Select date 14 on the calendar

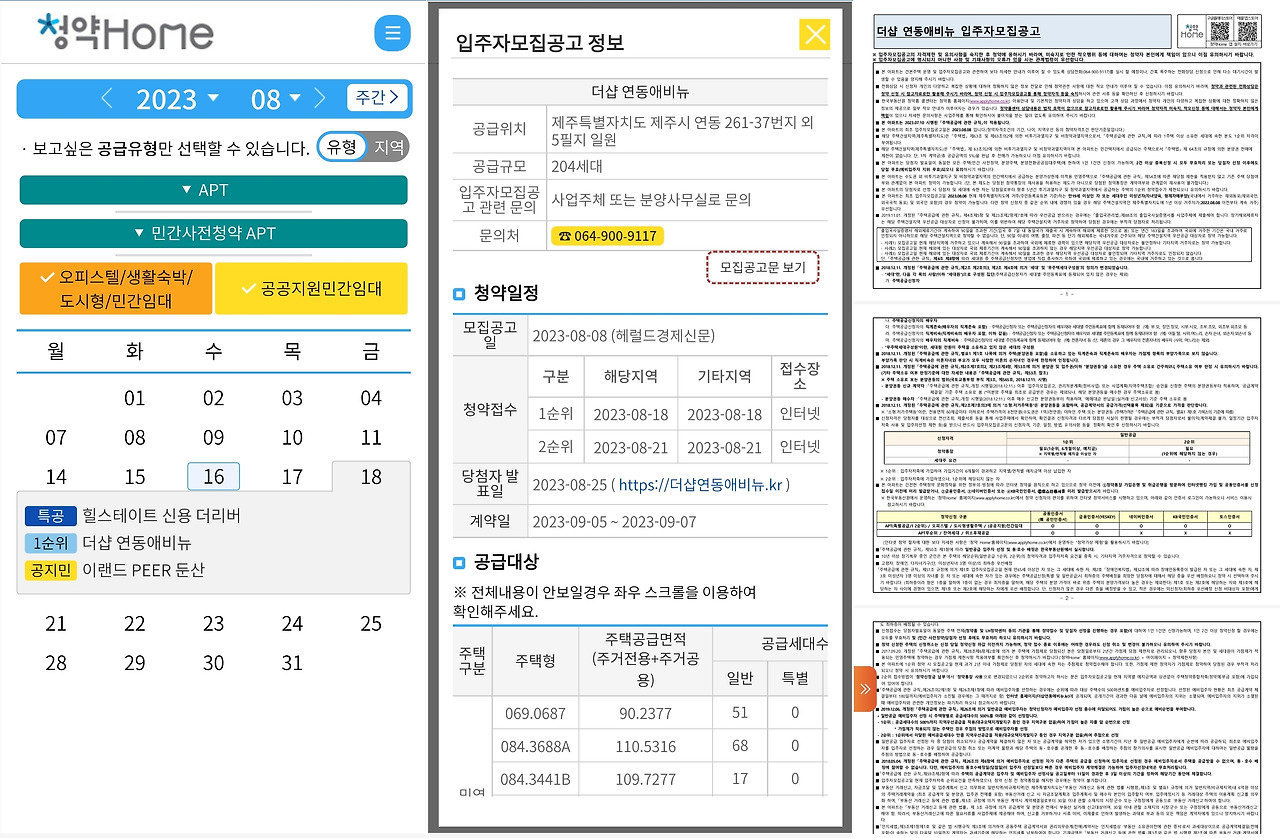coord(56,476)
